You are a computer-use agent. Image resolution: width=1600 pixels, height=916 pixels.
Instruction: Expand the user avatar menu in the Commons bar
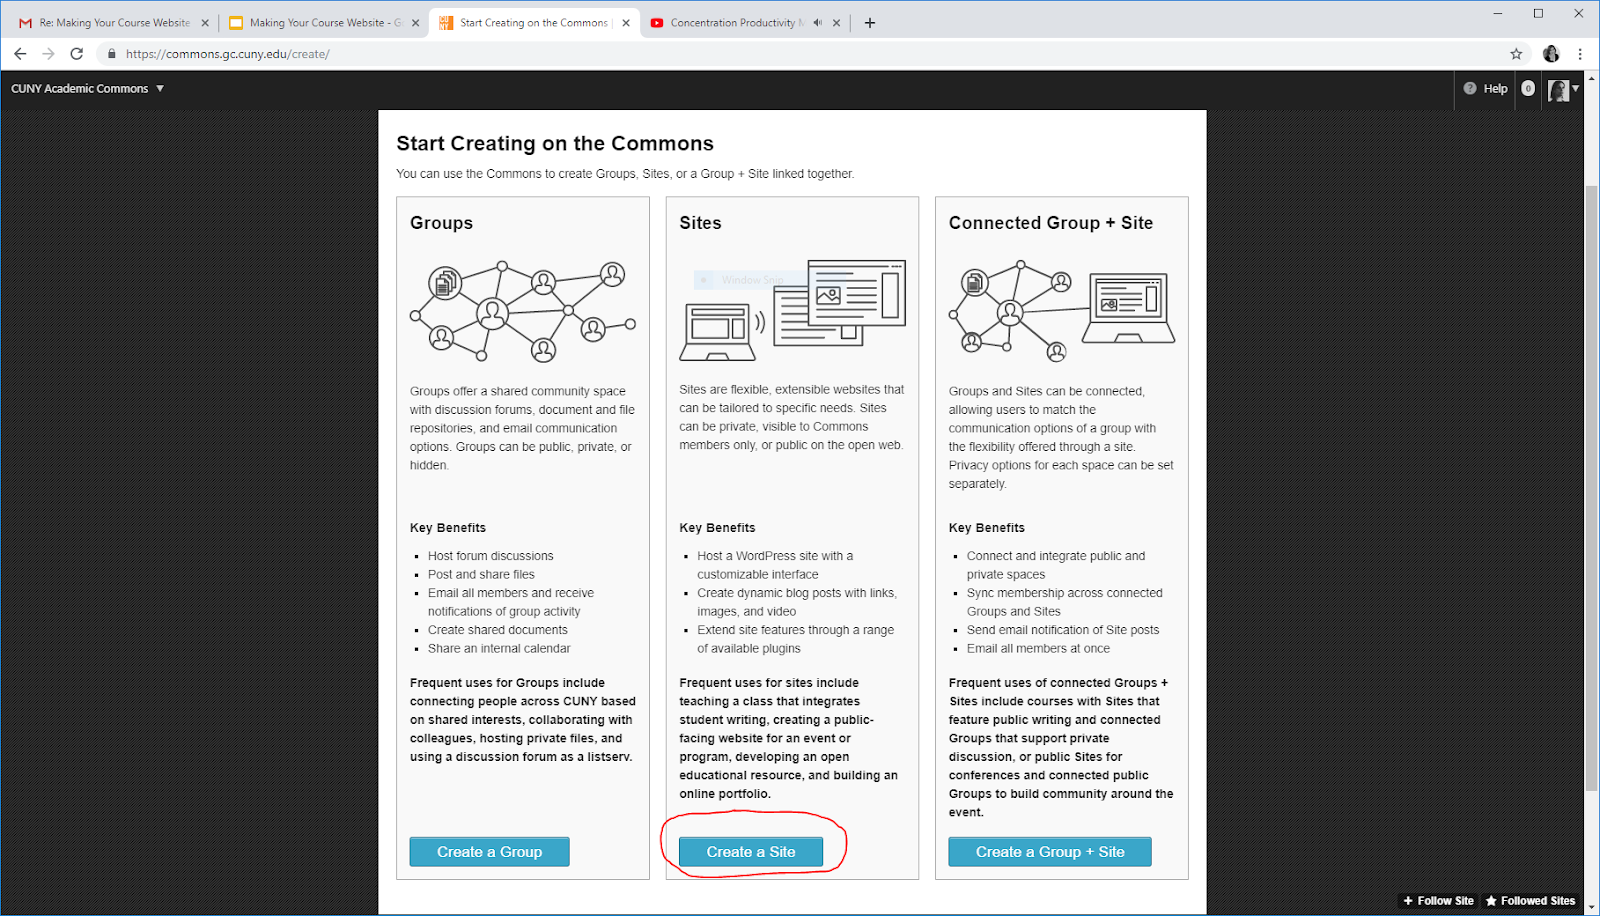coord(1563,90)
